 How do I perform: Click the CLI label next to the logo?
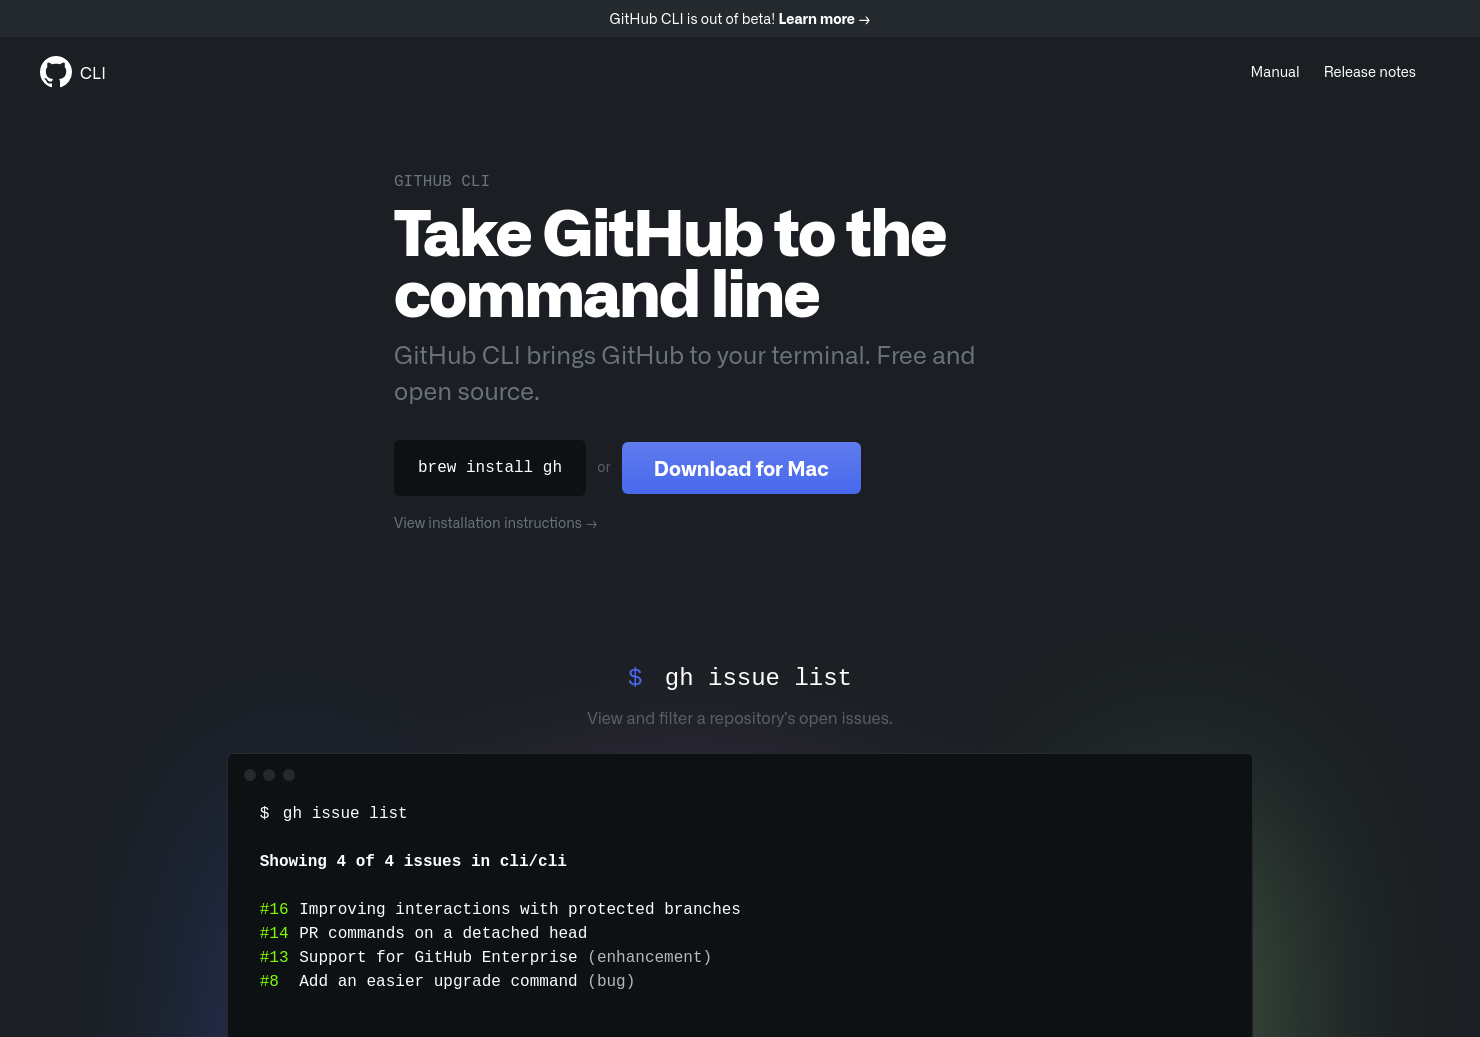tap(93, 73)
